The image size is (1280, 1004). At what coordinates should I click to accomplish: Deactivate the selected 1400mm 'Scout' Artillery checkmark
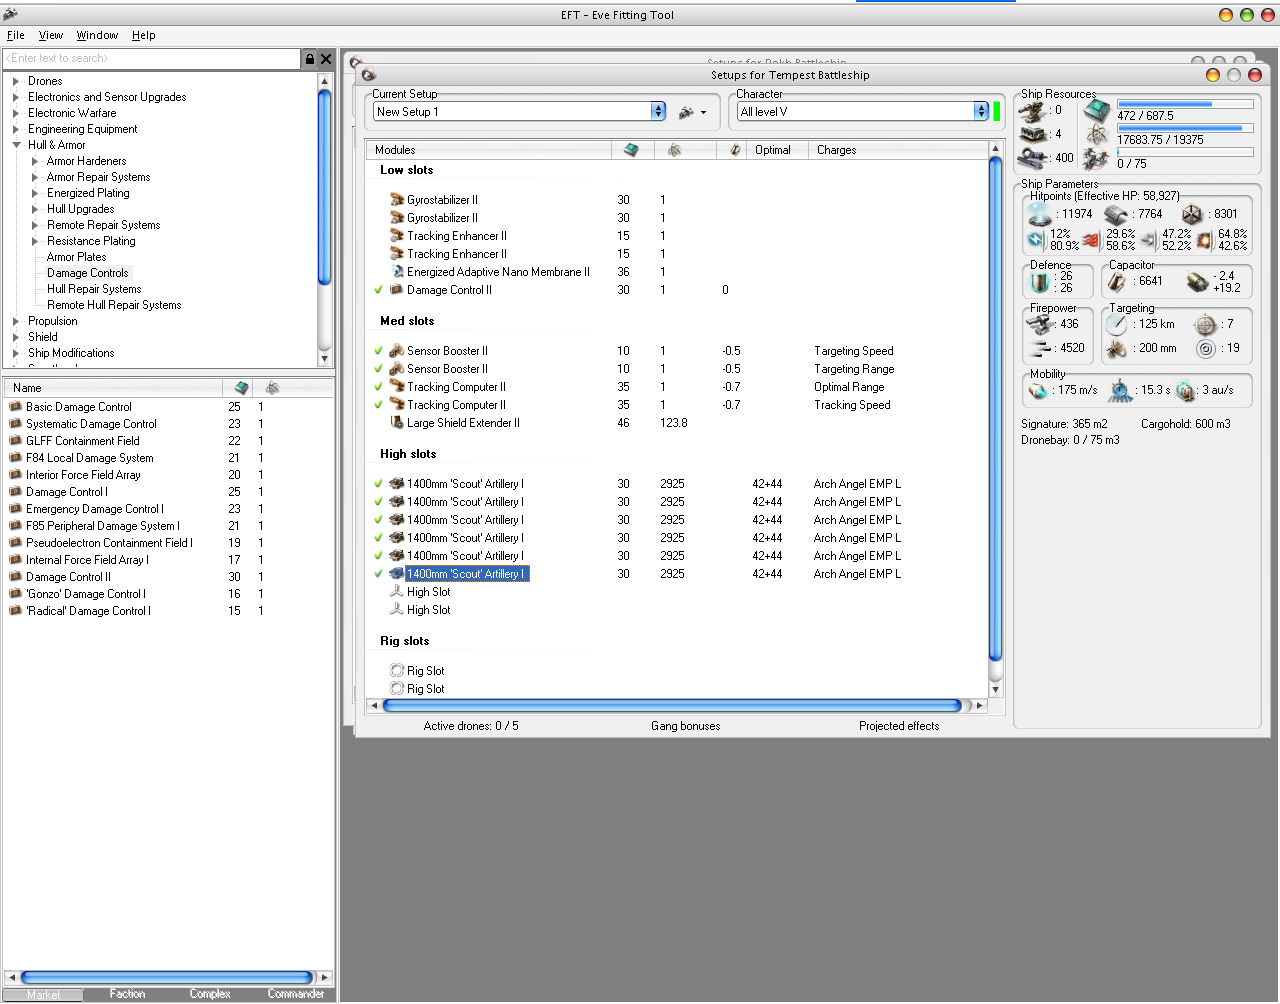pyautogui.click(x=379, y=574)
